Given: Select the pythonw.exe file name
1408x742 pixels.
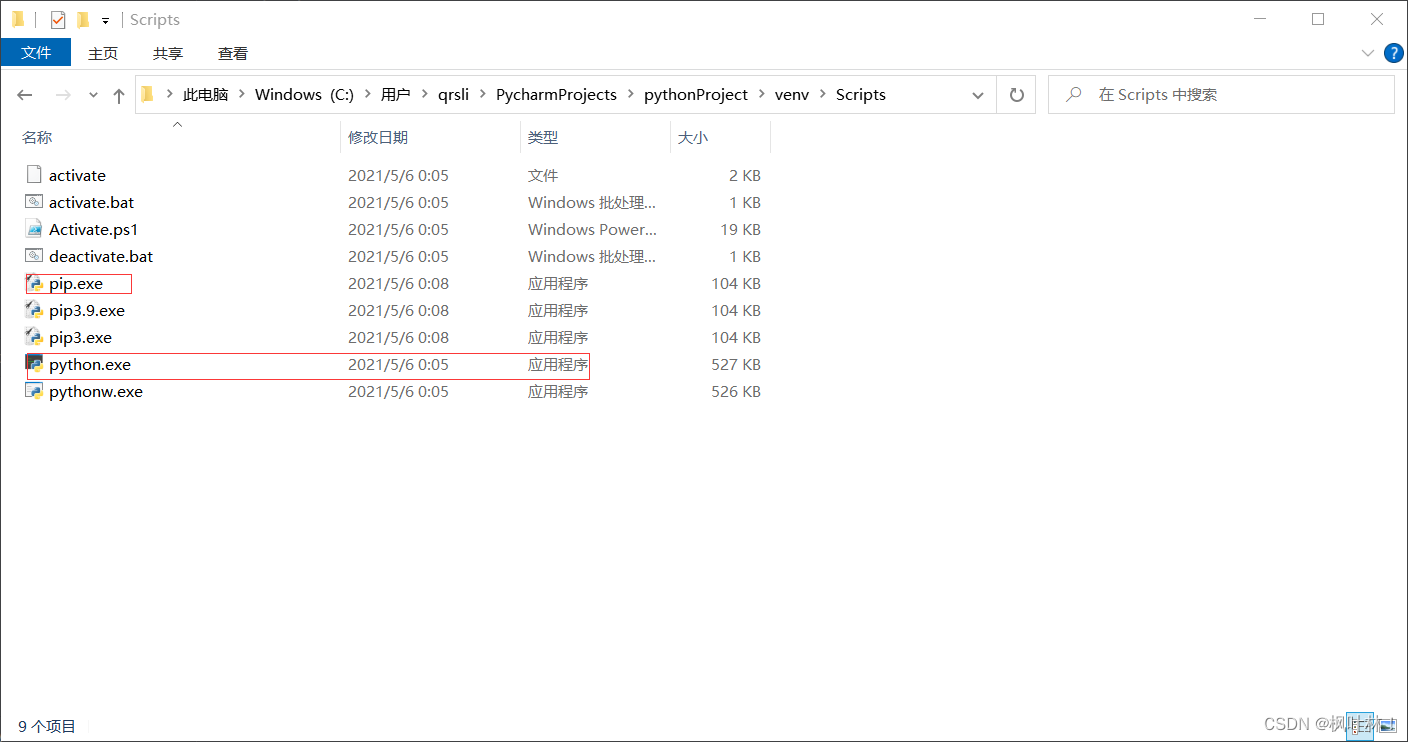Looking at the screenshot, I should (96, 391).
